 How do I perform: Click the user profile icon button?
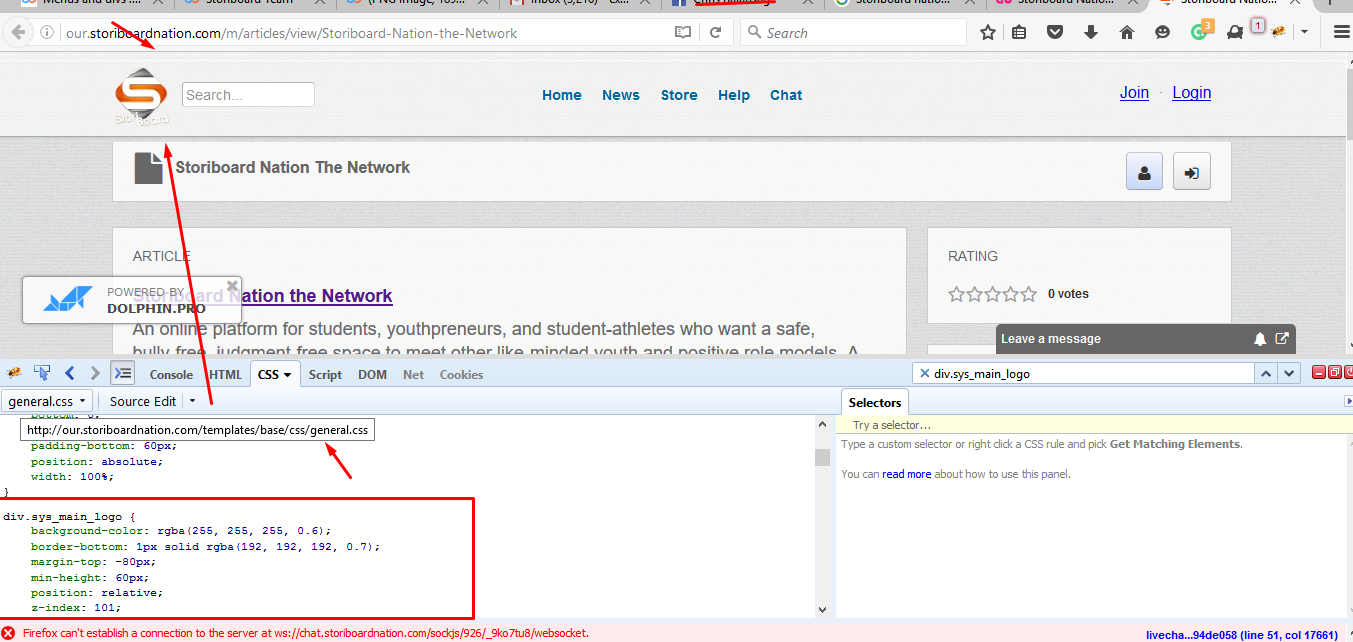(1144, 172)
